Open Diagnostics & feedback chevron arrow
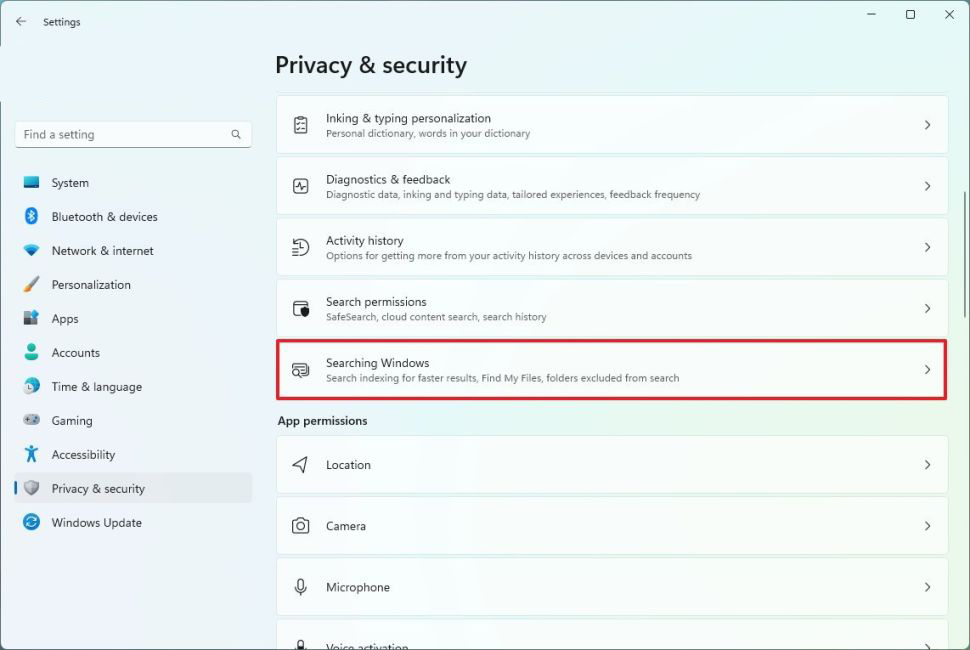This screenshot has height=650, width=970. coord(927,186)
